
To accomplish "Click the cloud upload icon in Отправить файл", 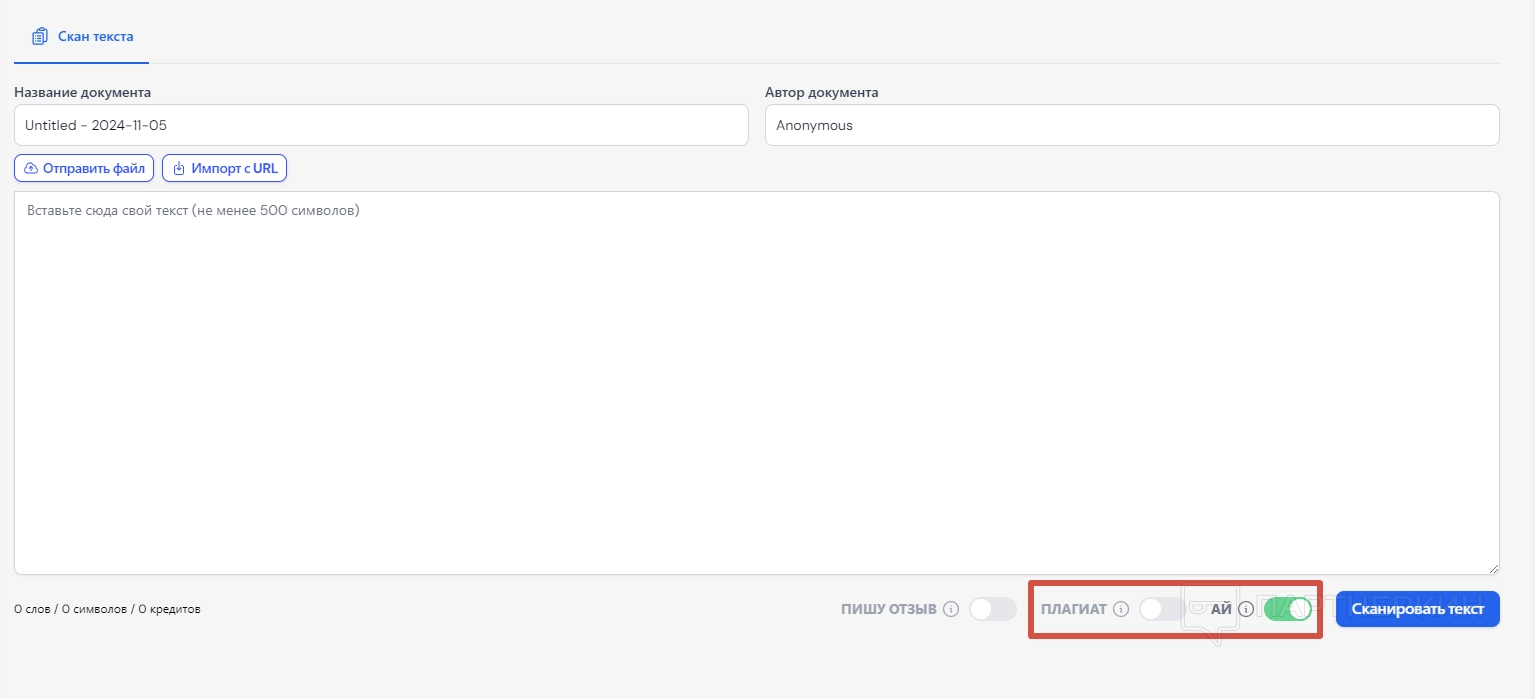I will [x=30, y=169].
